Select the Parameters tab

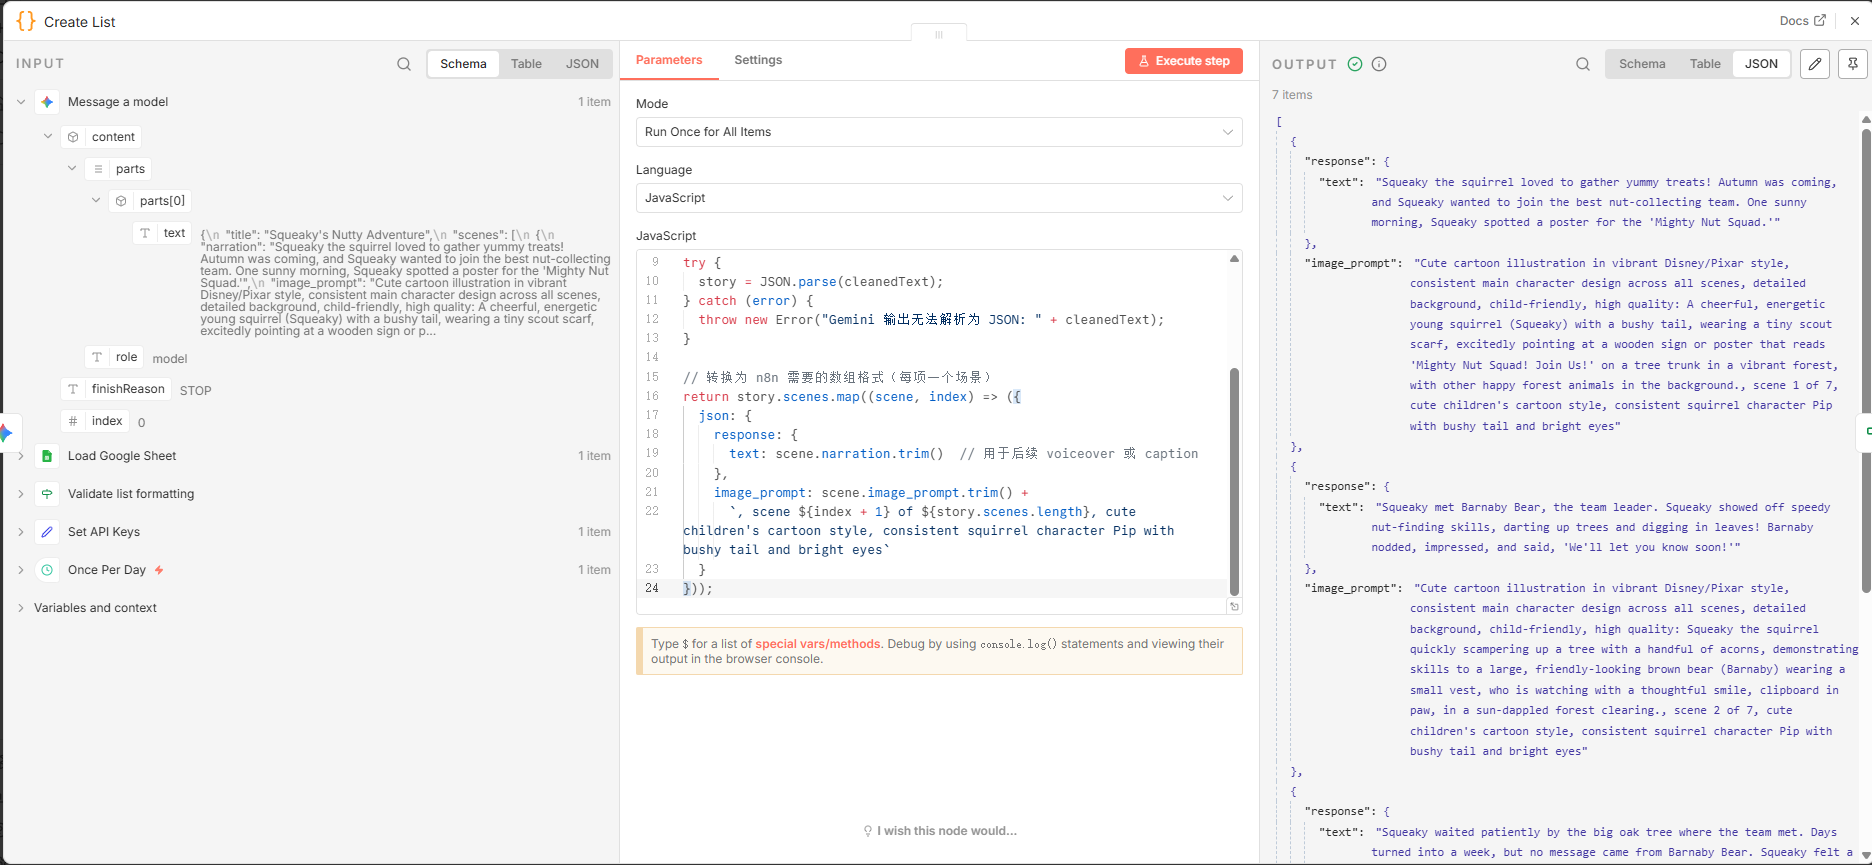pyautogui.click(x=669, y=60)
